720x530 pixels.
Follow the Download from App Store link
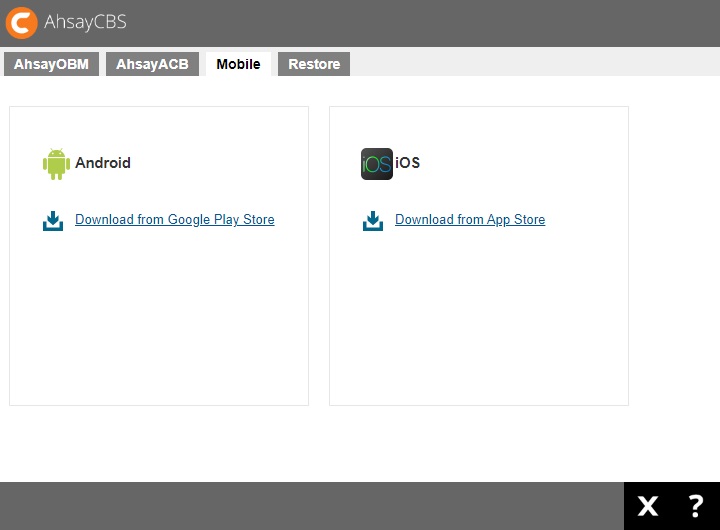click(x=470, y=220)
